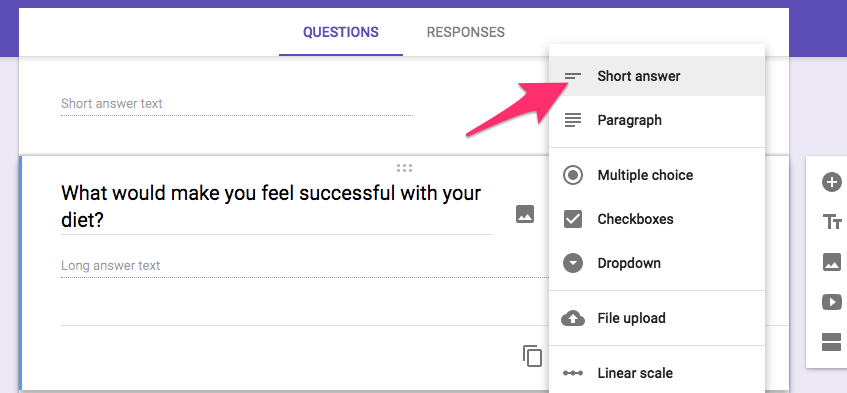847x393 pixels.
Task: Click the add section sidebar icon
Action: 832,342
